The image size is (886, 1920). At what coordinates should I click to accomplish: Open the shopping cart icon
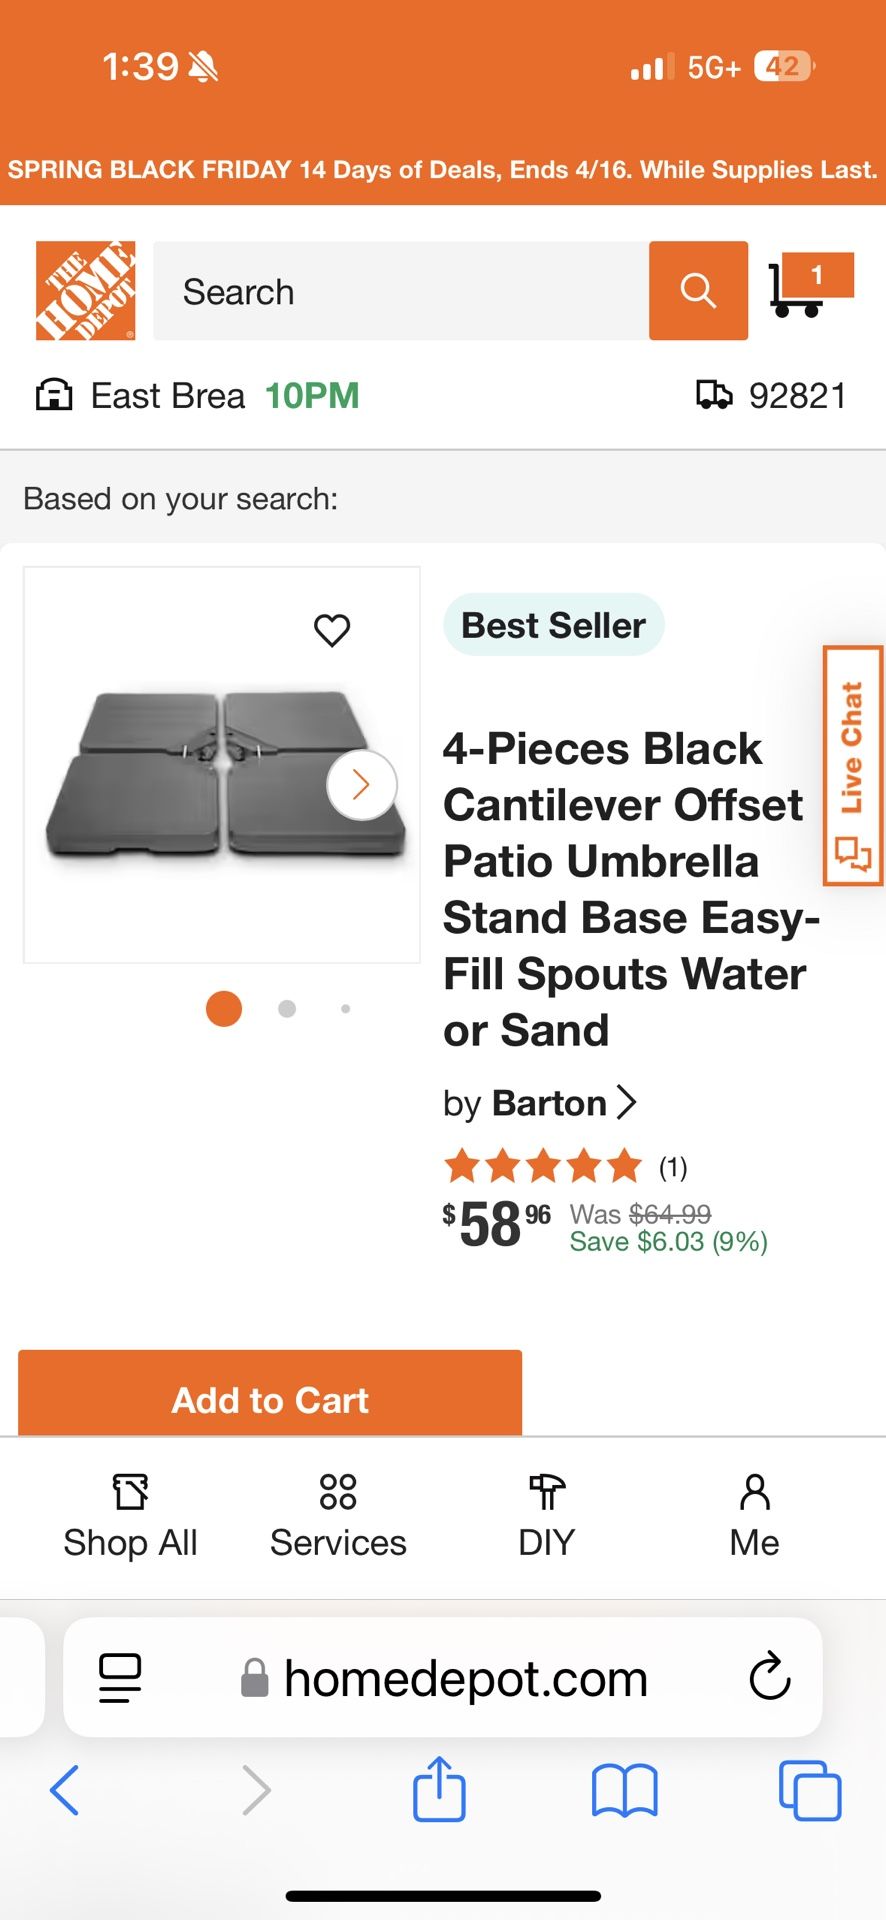click(809, 286)
